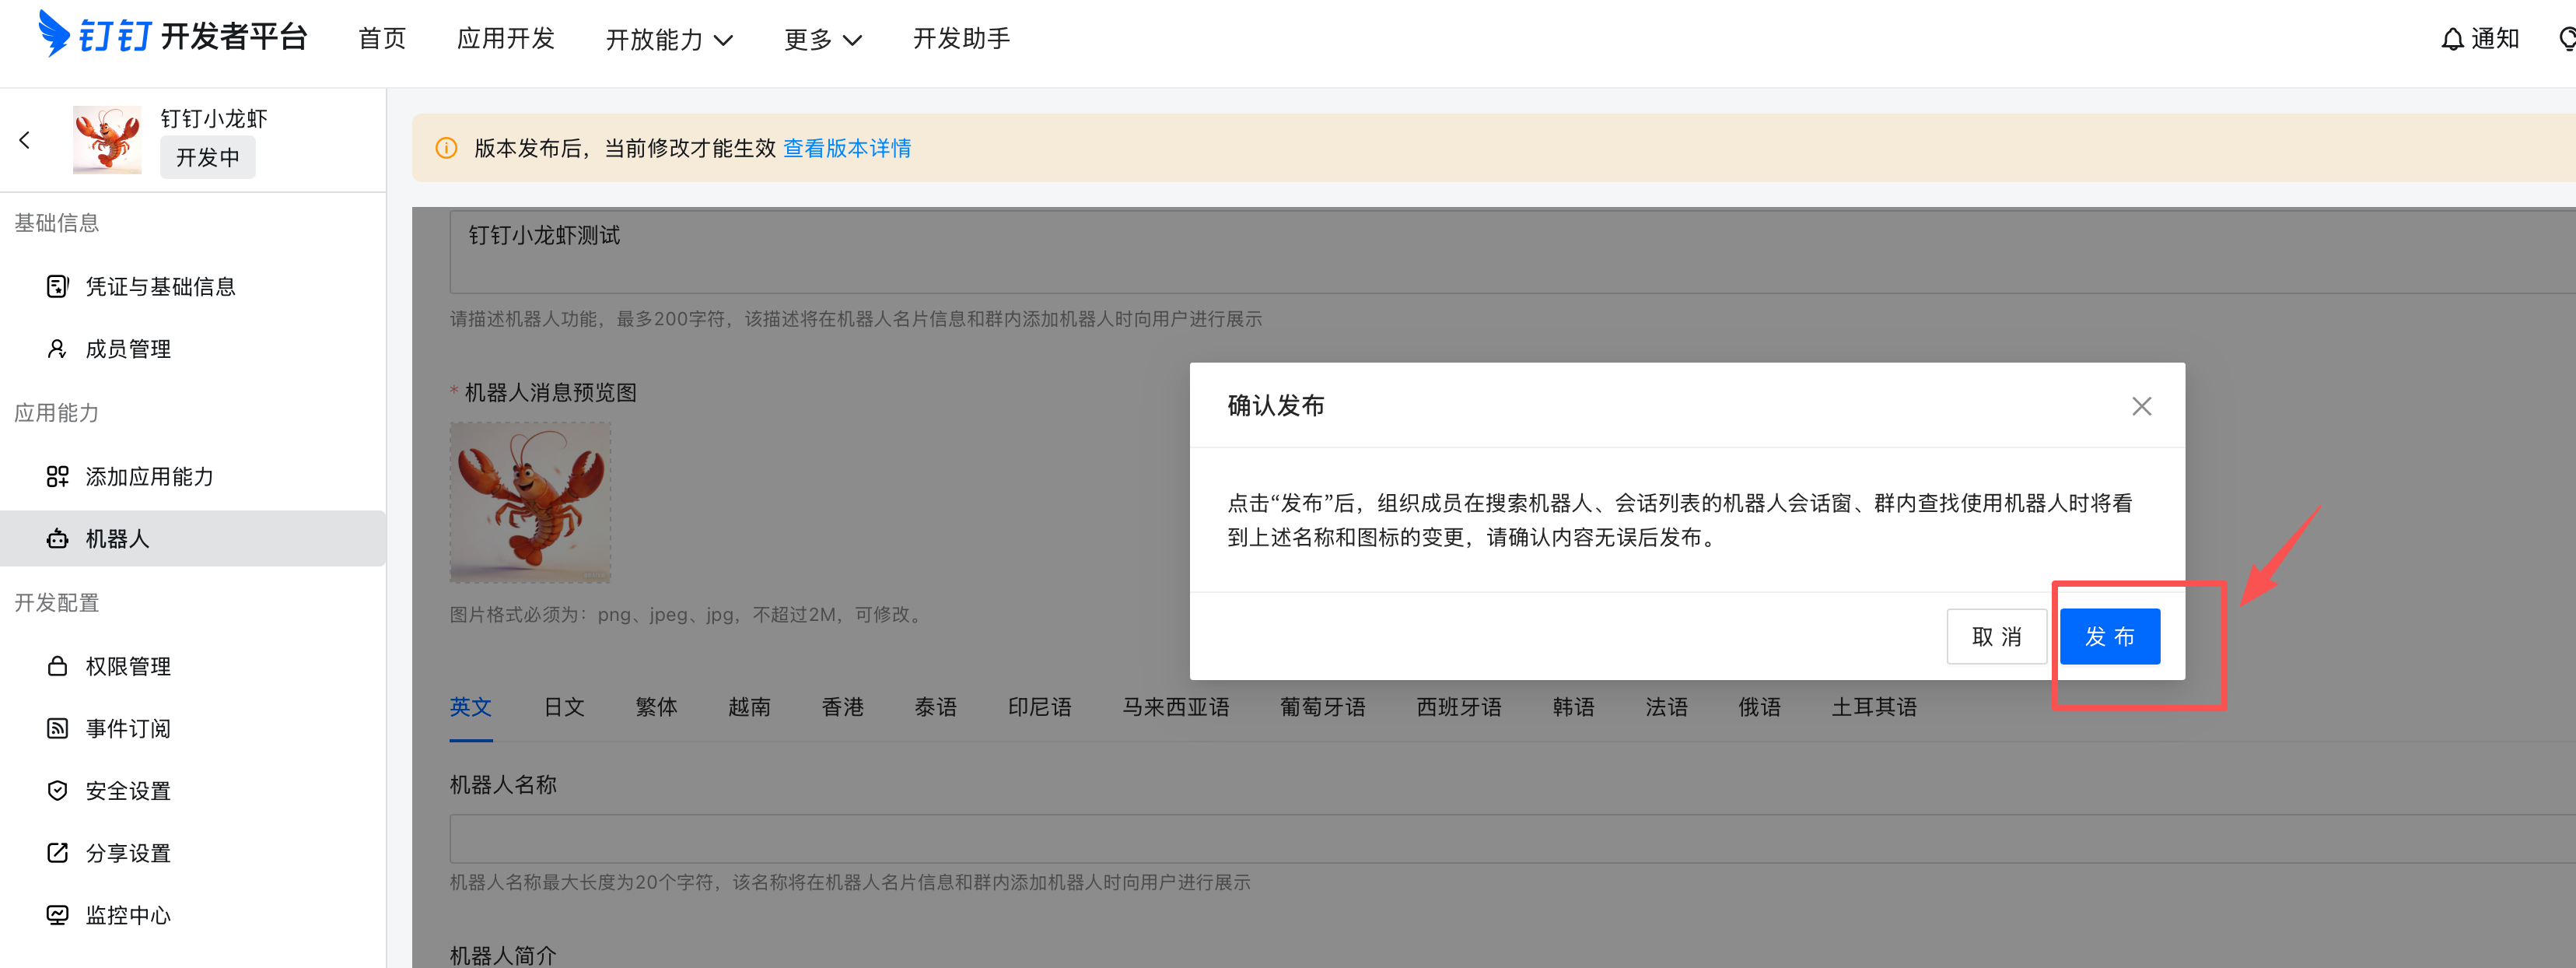The width and height of the screenshot is (2576, 968).
Task: Open the 通知 notification bell
Action: click(2478, 38)
